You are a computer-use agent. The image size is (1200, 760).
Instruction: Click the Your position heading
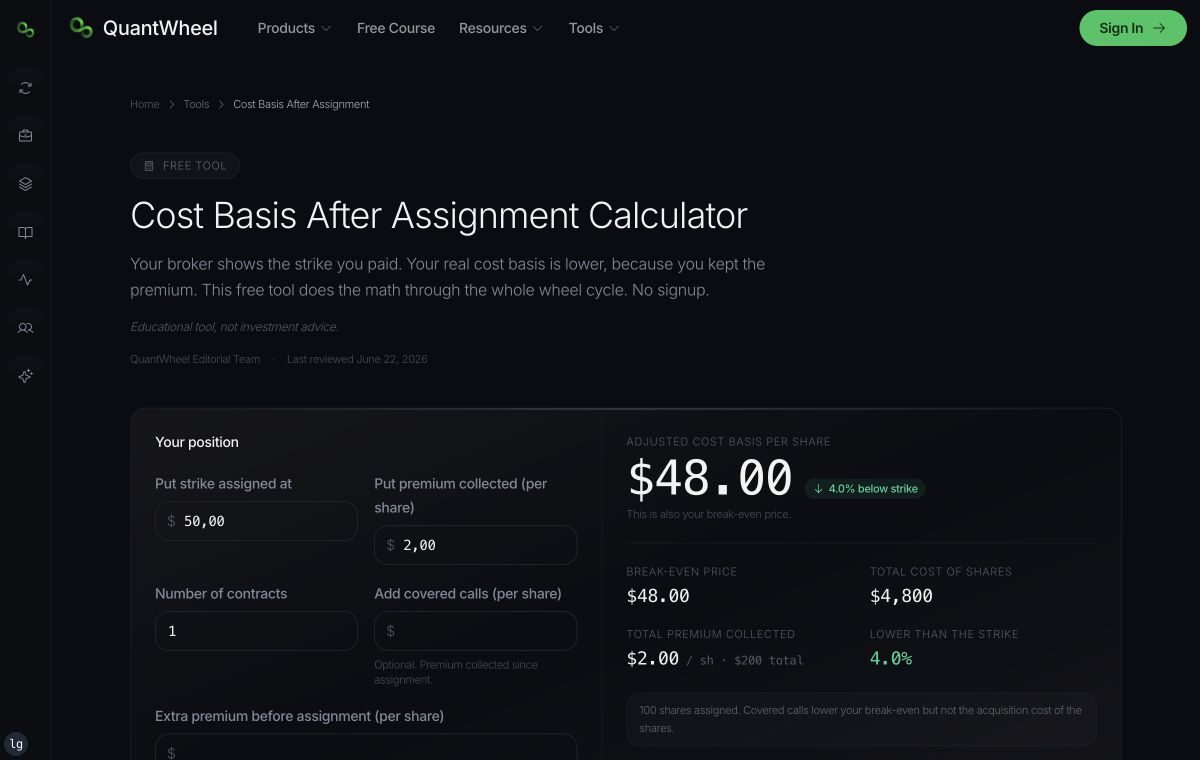pos(197,442)
